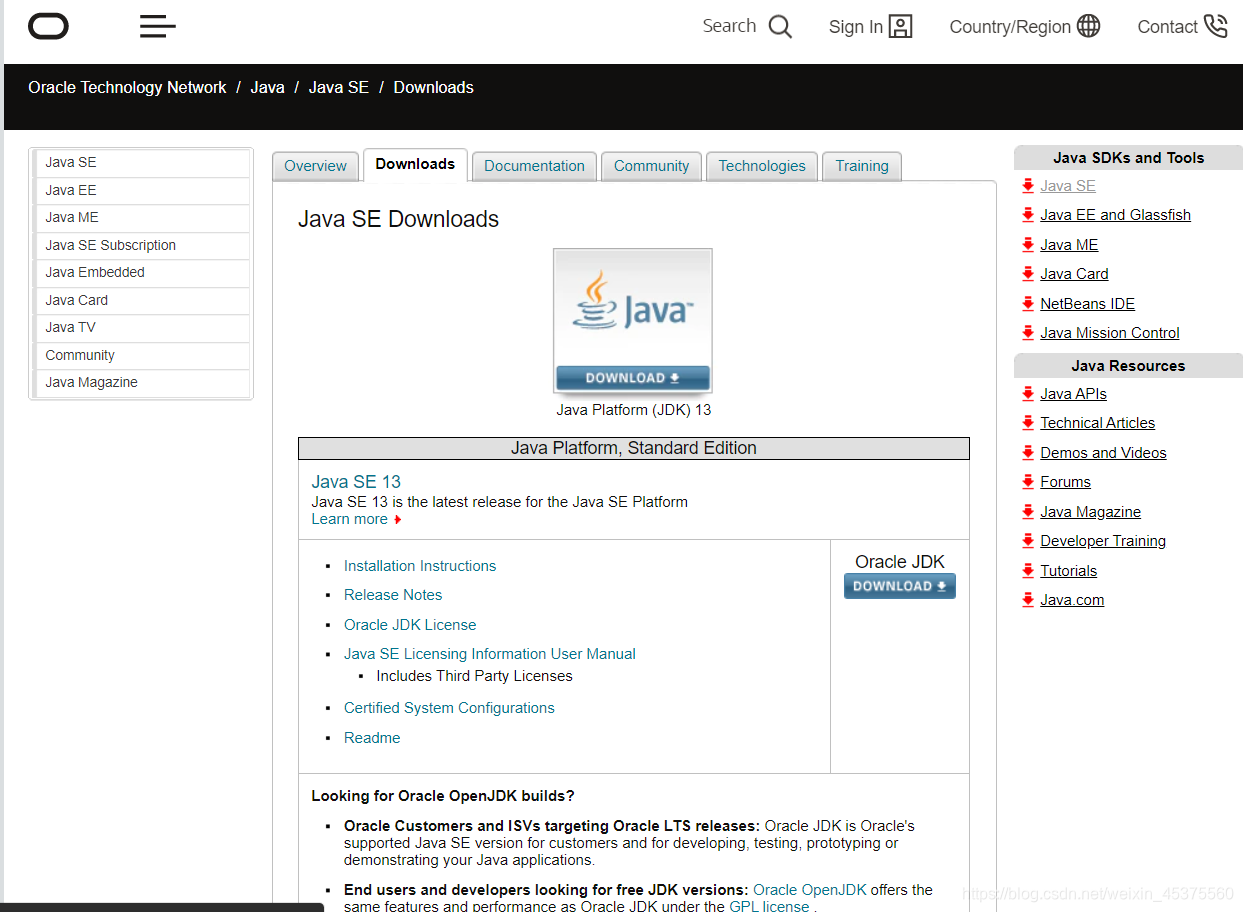
Task: Click the Java breadcrumb link
Action: (267, 88)
